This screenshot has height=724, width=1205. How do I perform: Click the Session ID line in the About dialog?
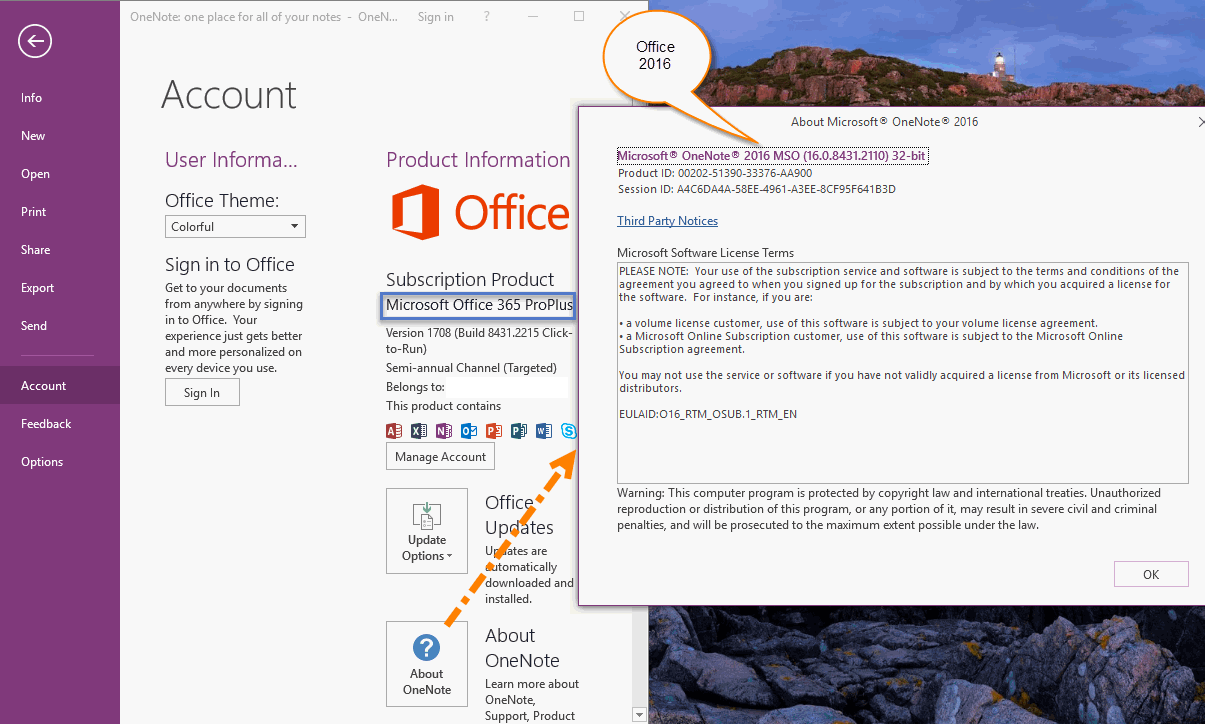pos(756,189)
